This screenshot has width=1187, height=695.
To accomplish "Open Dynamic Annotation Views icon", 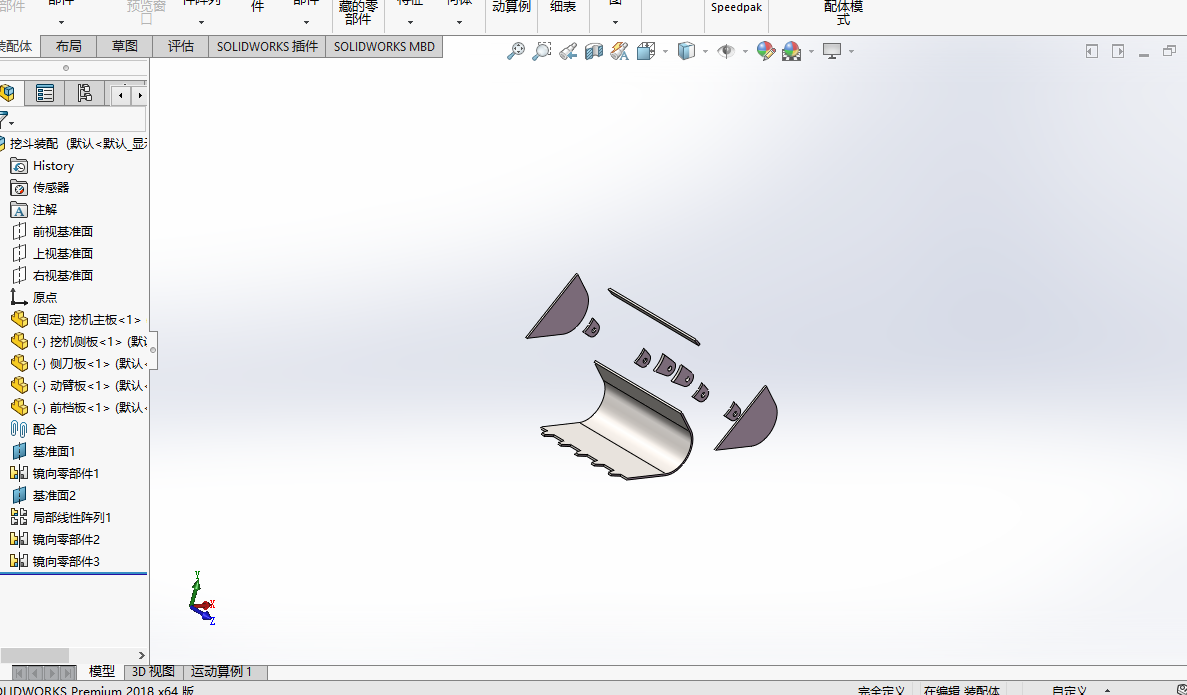I will tap(619, 51).
